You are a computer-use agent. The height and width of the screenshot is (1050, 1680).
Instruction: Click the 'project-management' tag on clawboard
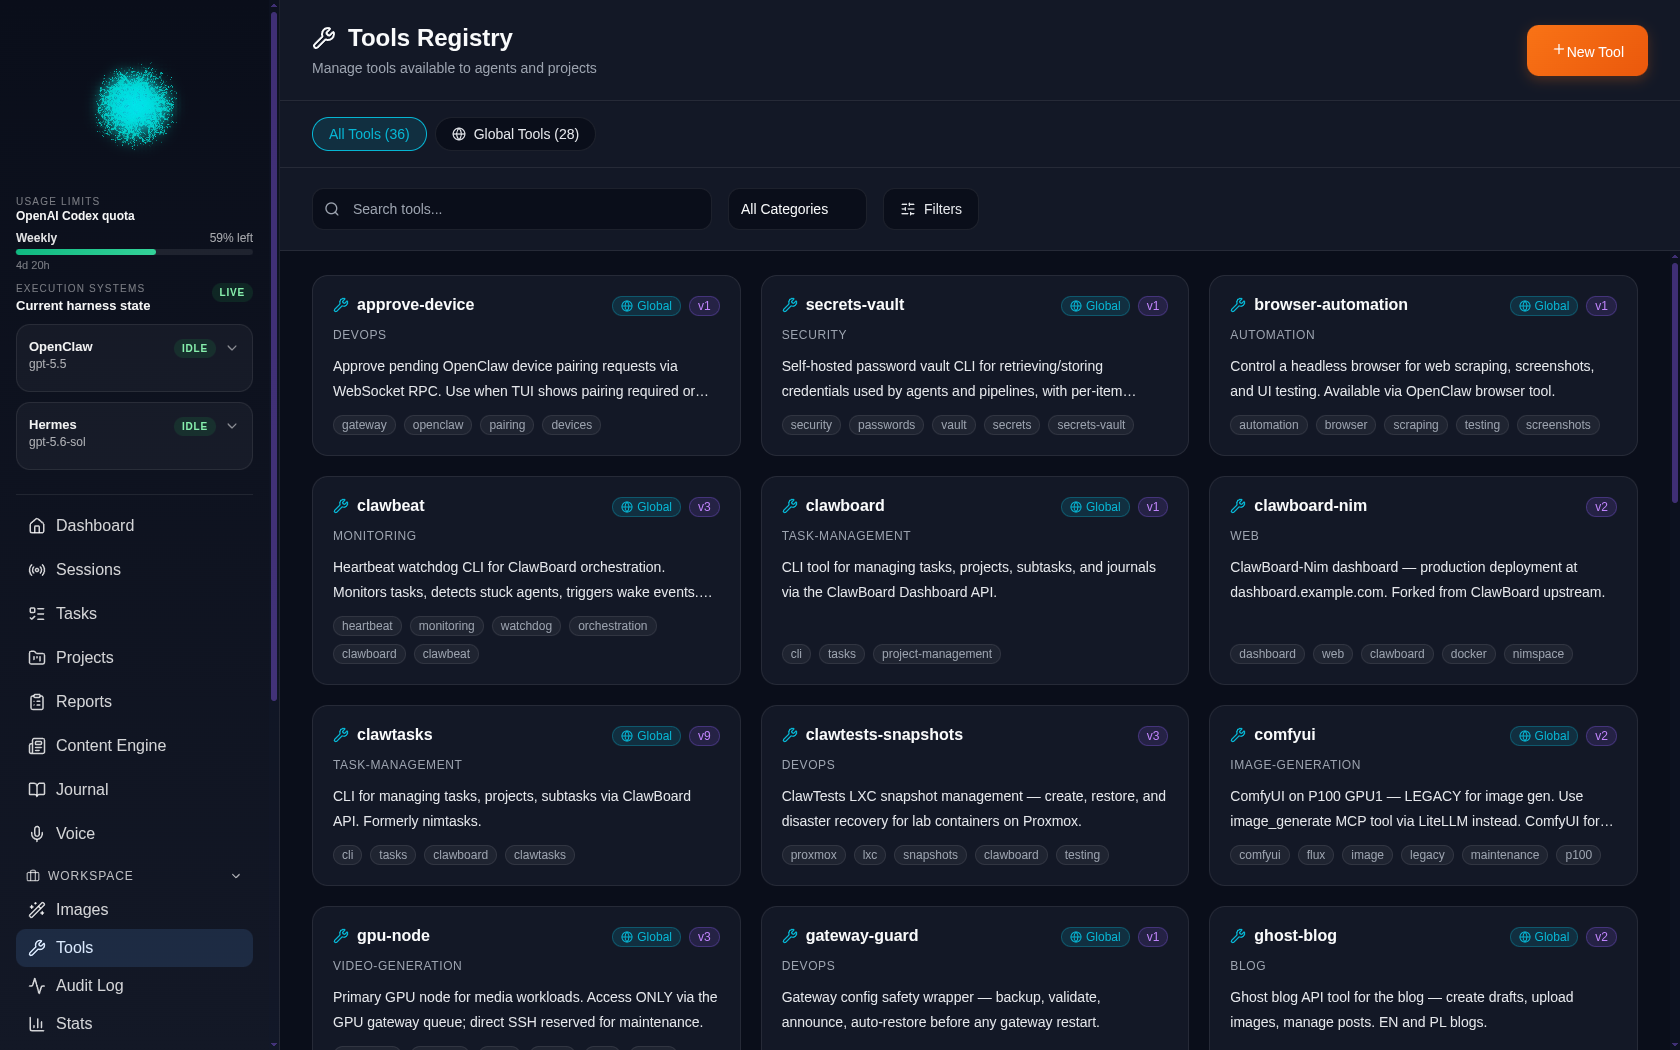click(x=936, y=654)
